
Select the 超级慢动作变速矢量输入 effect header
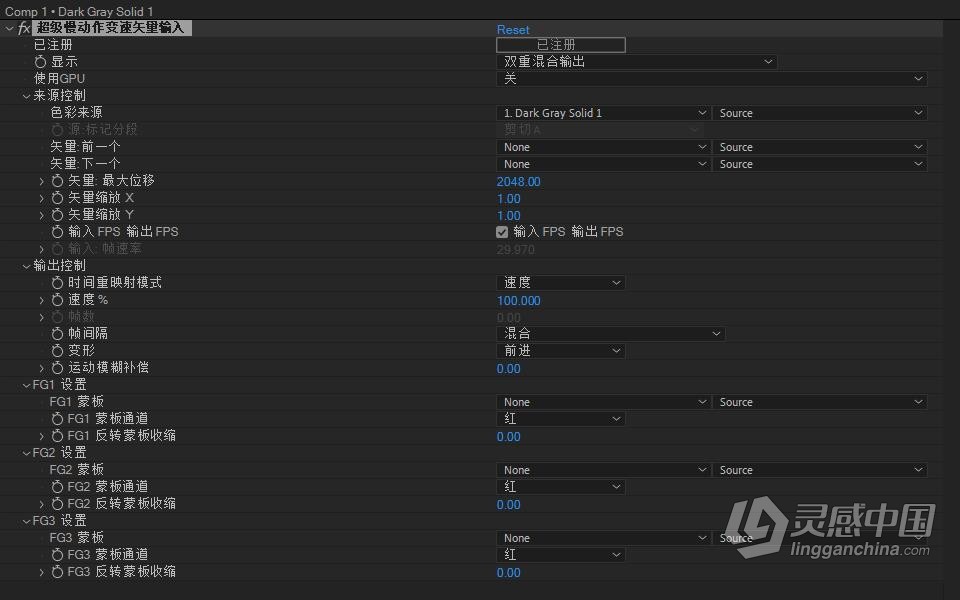point(110,28)
